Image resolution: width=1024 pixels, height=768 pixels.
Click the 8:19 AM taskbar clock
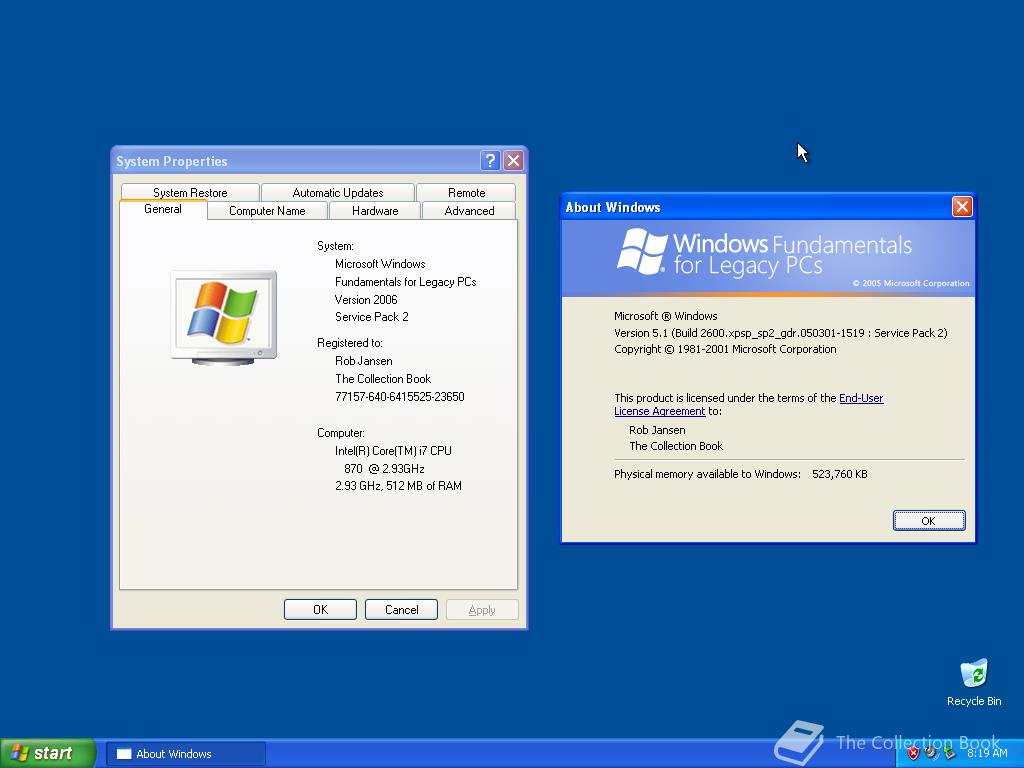(x=987, y=753)
